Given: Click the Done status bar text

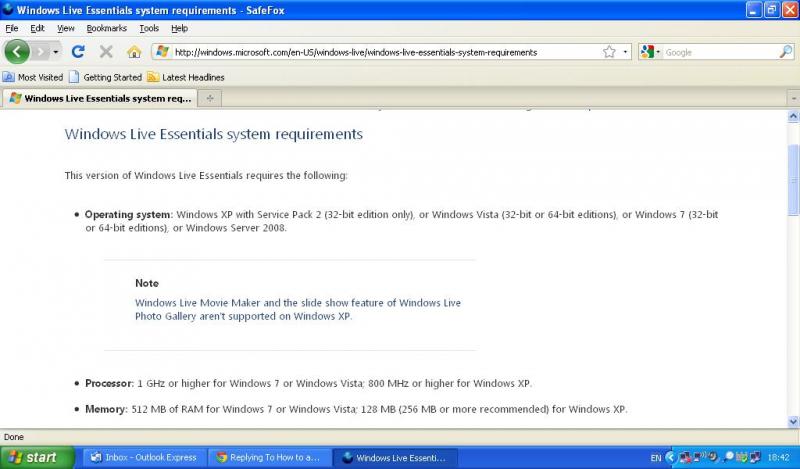Looking at the screenshot, I should 14,437.
